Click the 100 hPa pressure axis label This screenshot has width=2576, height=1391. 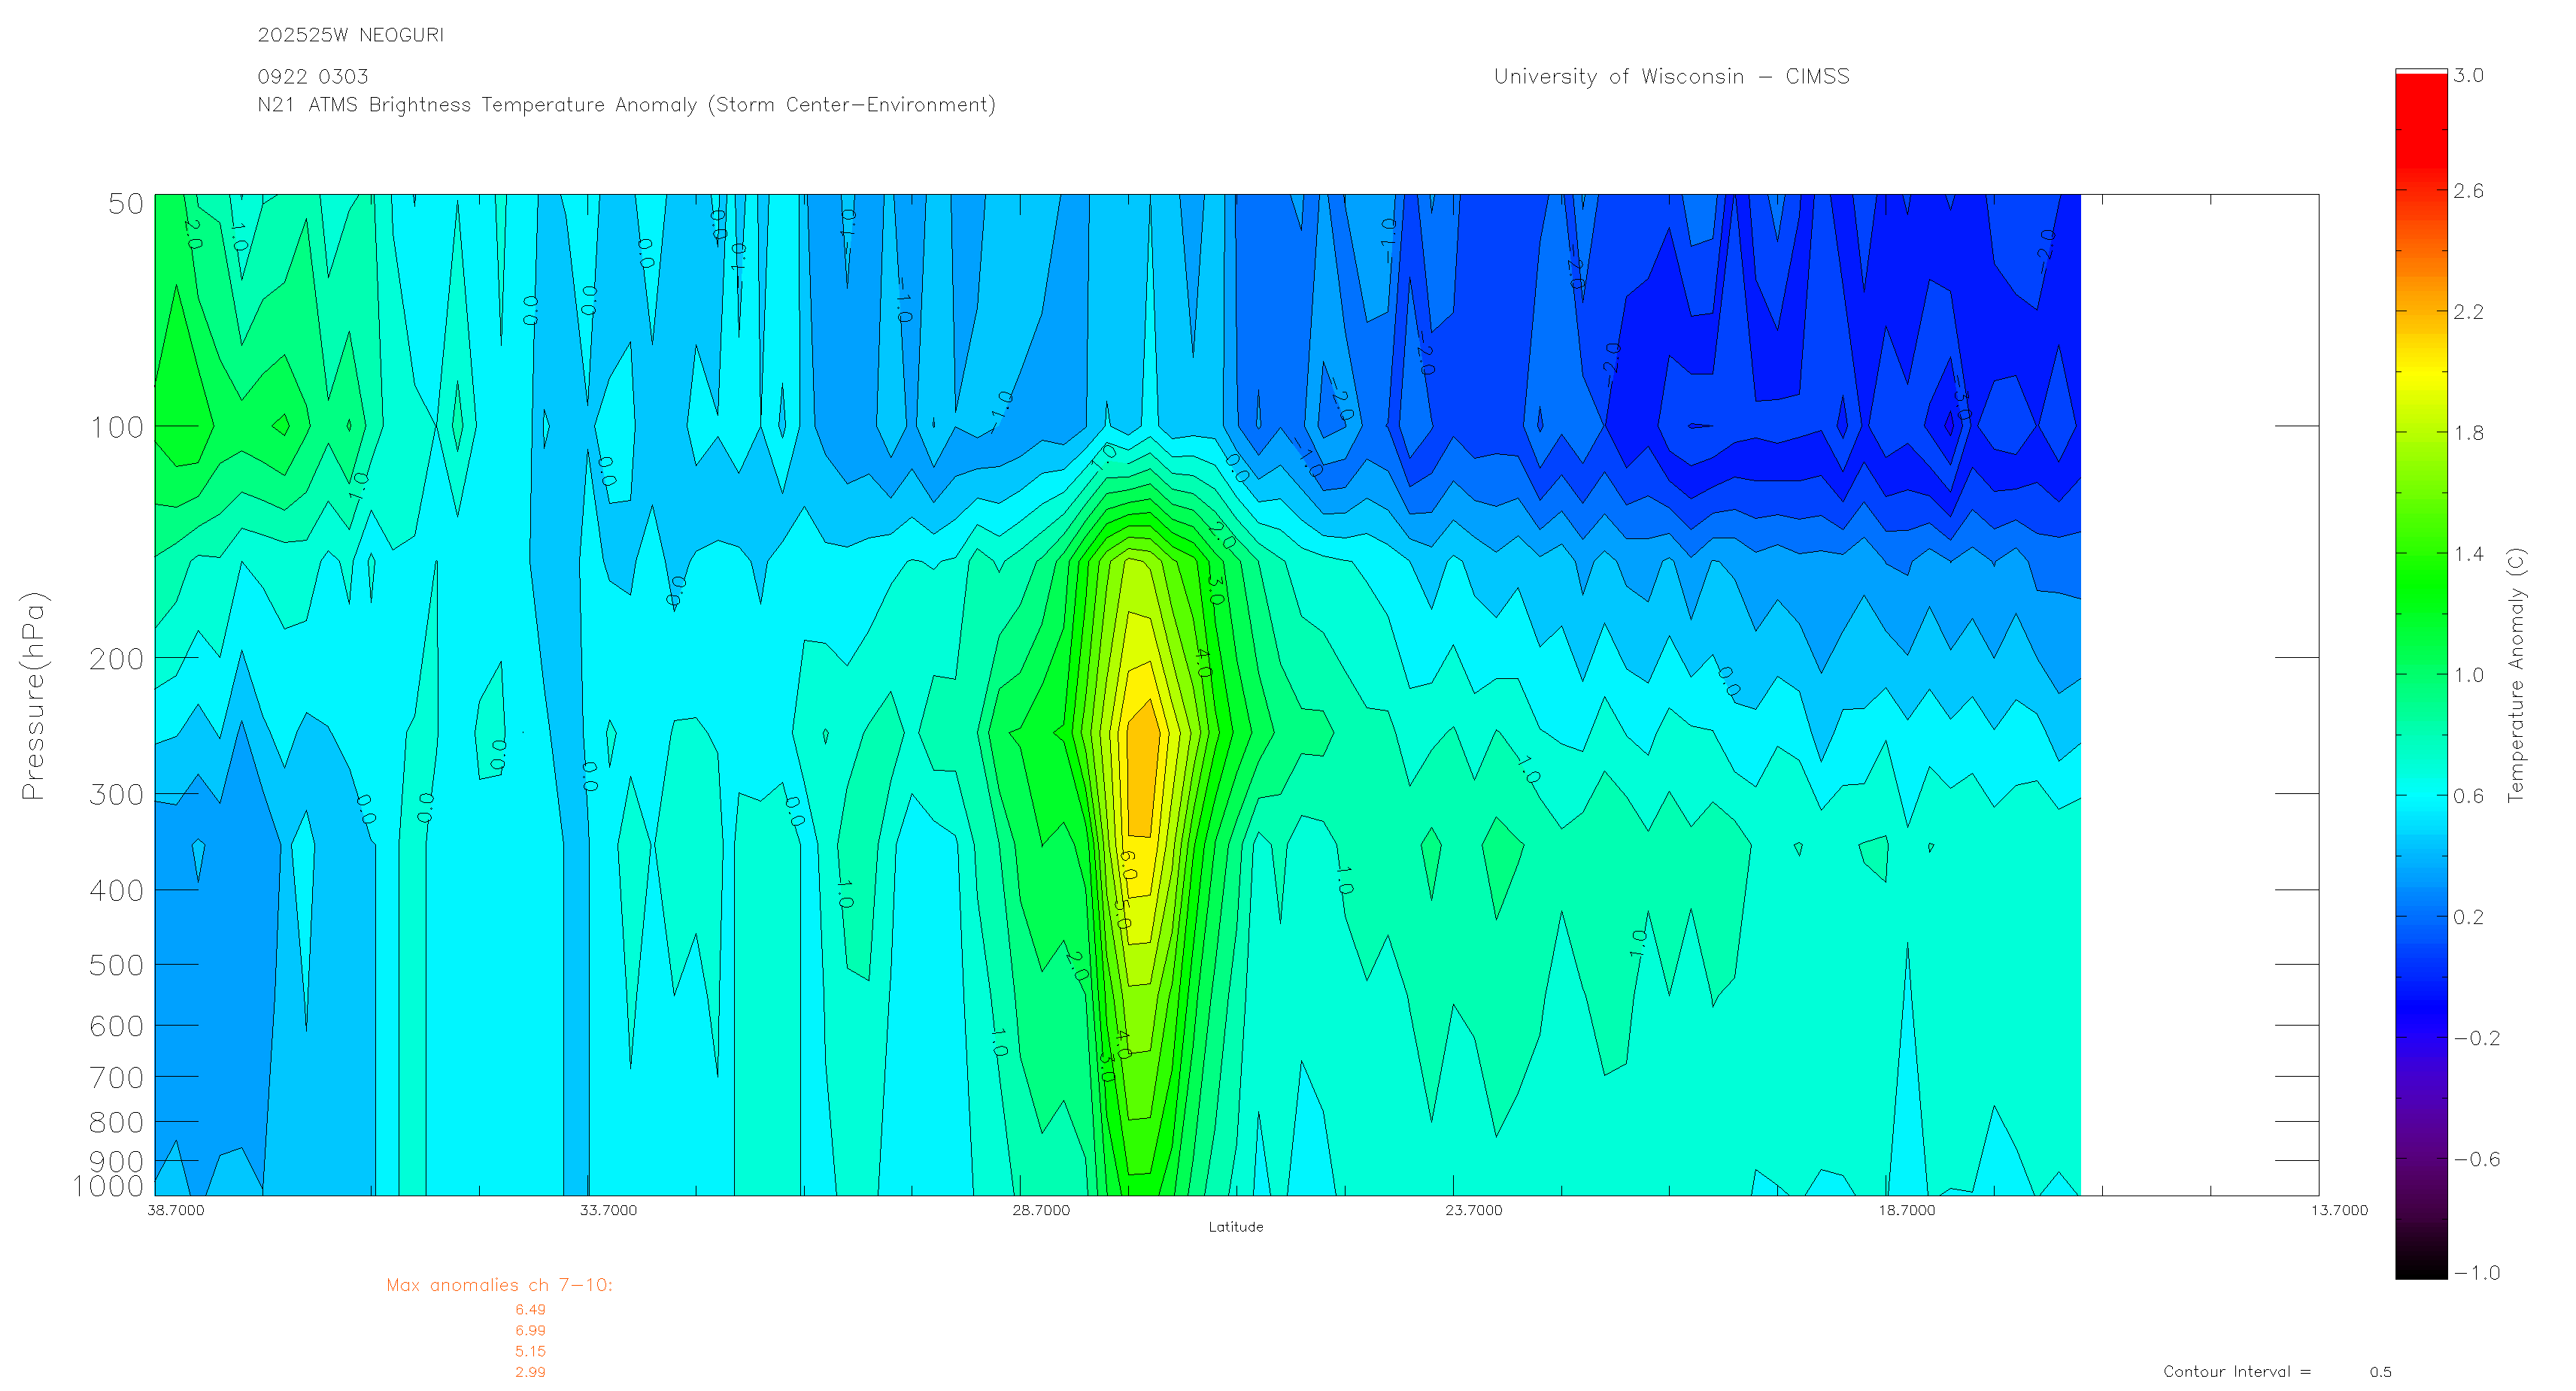pyautogui.click(x=117, y=428)
